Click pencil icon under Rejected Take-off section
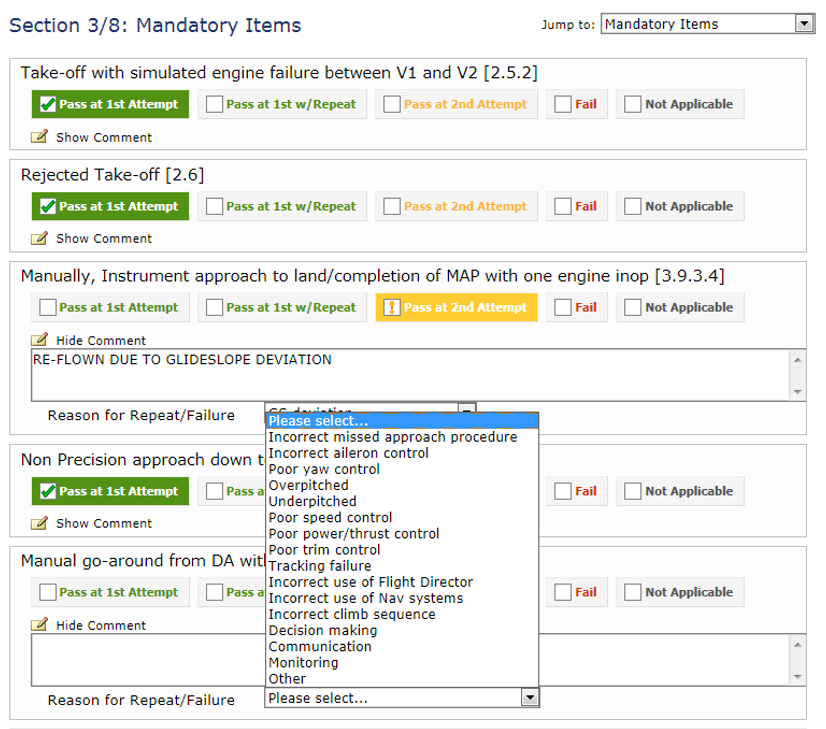 (x=39, y=238)
